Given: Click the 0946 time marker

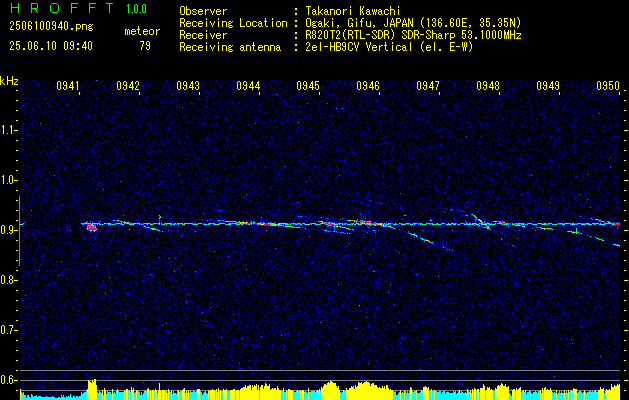Looking at the screenshot, I should click(x=368, y=86).
